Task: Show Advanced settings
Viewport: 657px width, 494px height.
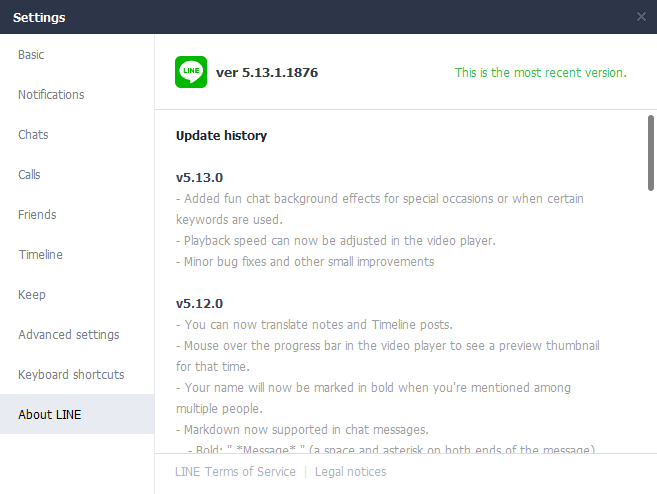Action: pos(68,335)
